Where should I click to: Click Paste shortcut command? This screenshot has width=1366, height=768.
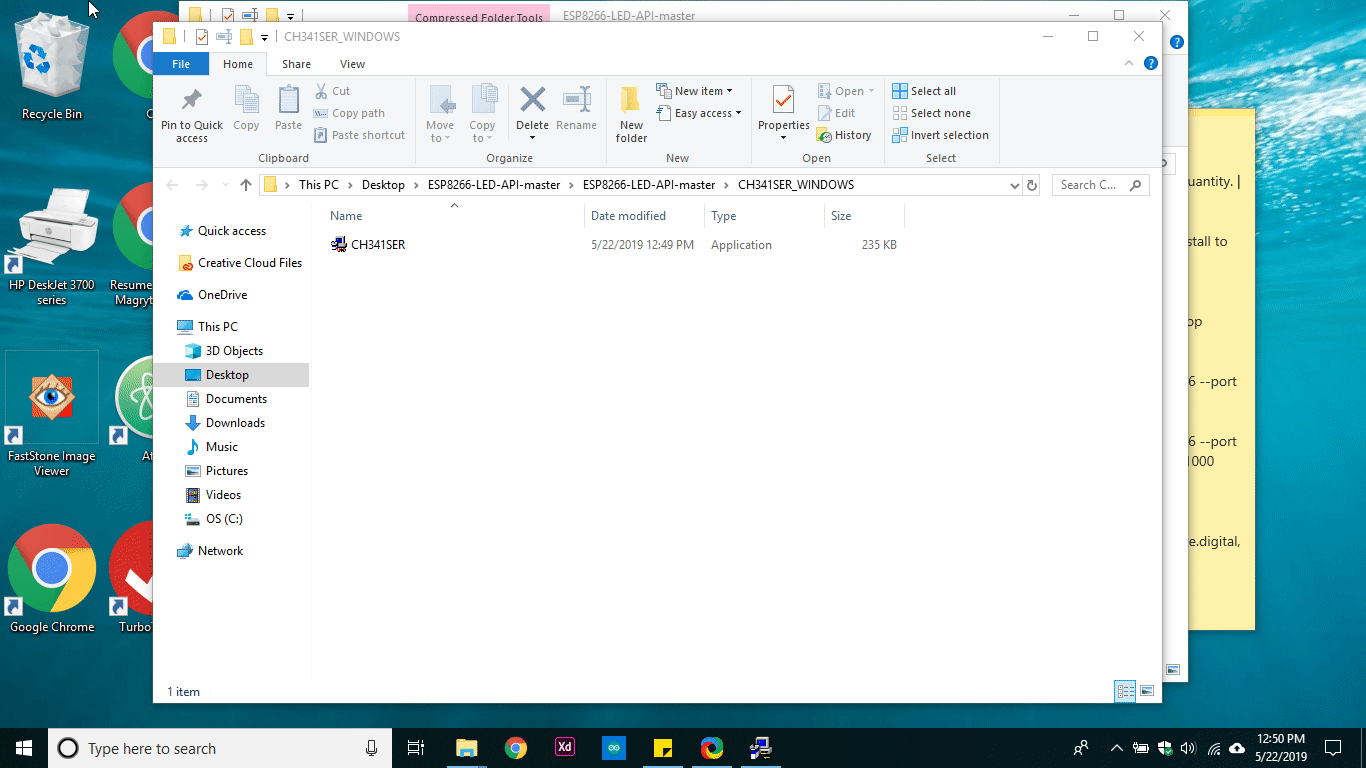pyautogui.click(x=360, y=135)
